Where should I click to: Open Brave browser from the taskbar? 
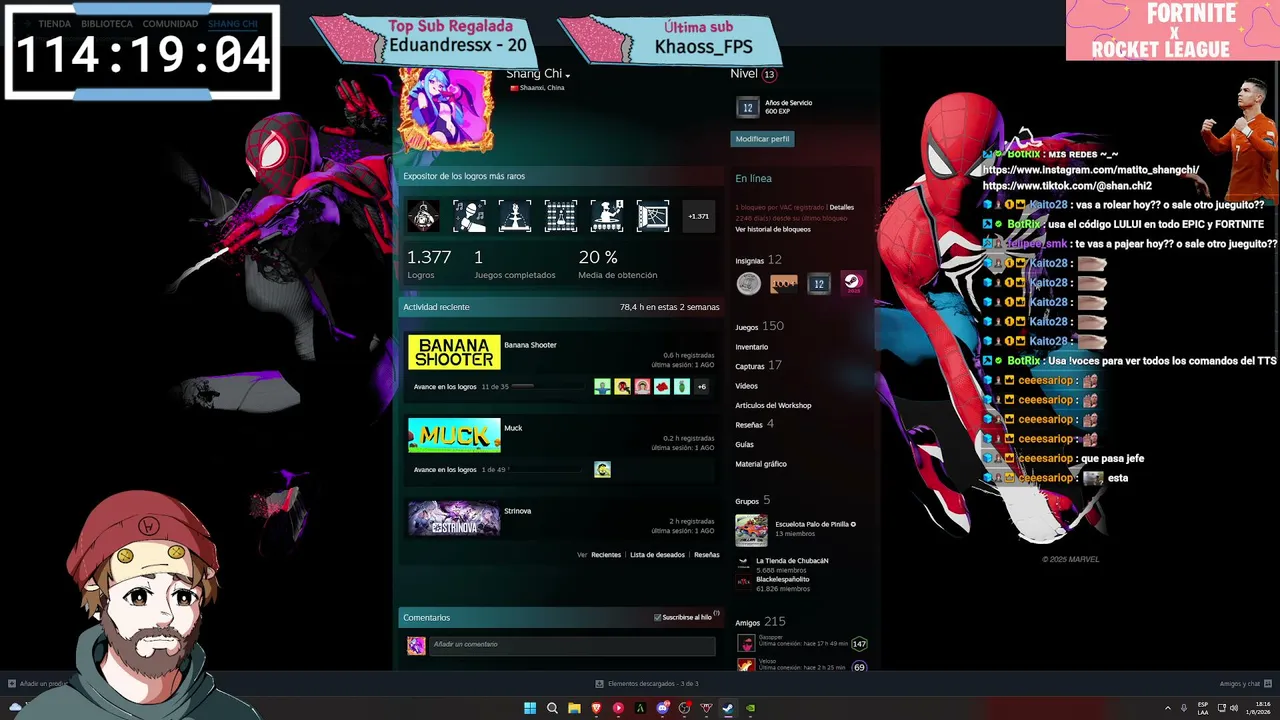pyautogui.click(x=596, y=708)
